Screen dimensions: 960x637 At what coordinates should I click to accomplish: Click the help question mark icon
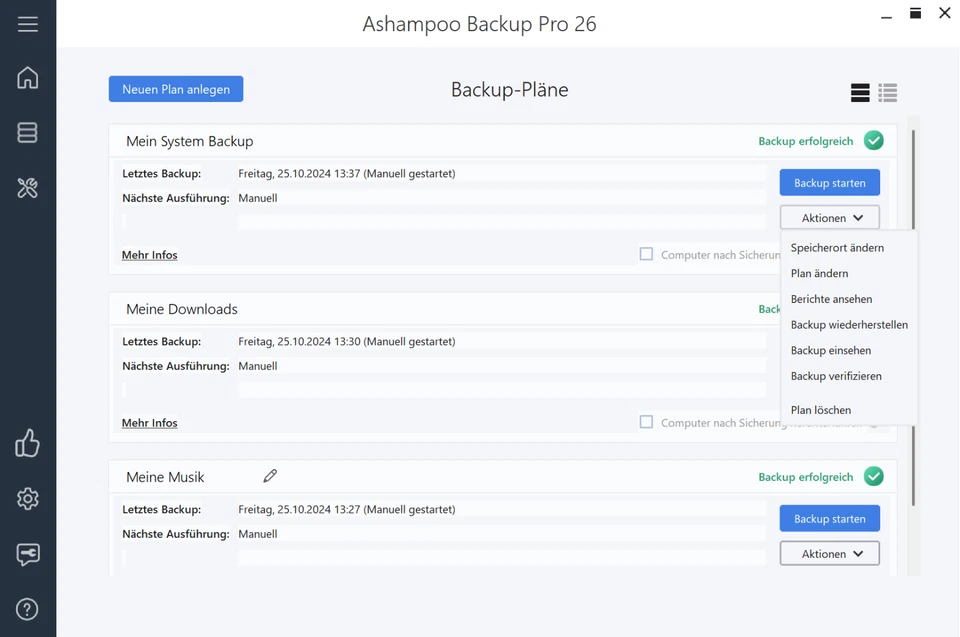(27, 608)
